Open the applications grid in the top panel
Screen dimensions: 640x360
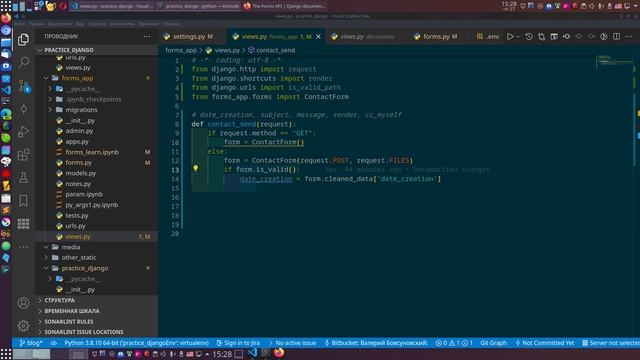coord(6,6)
